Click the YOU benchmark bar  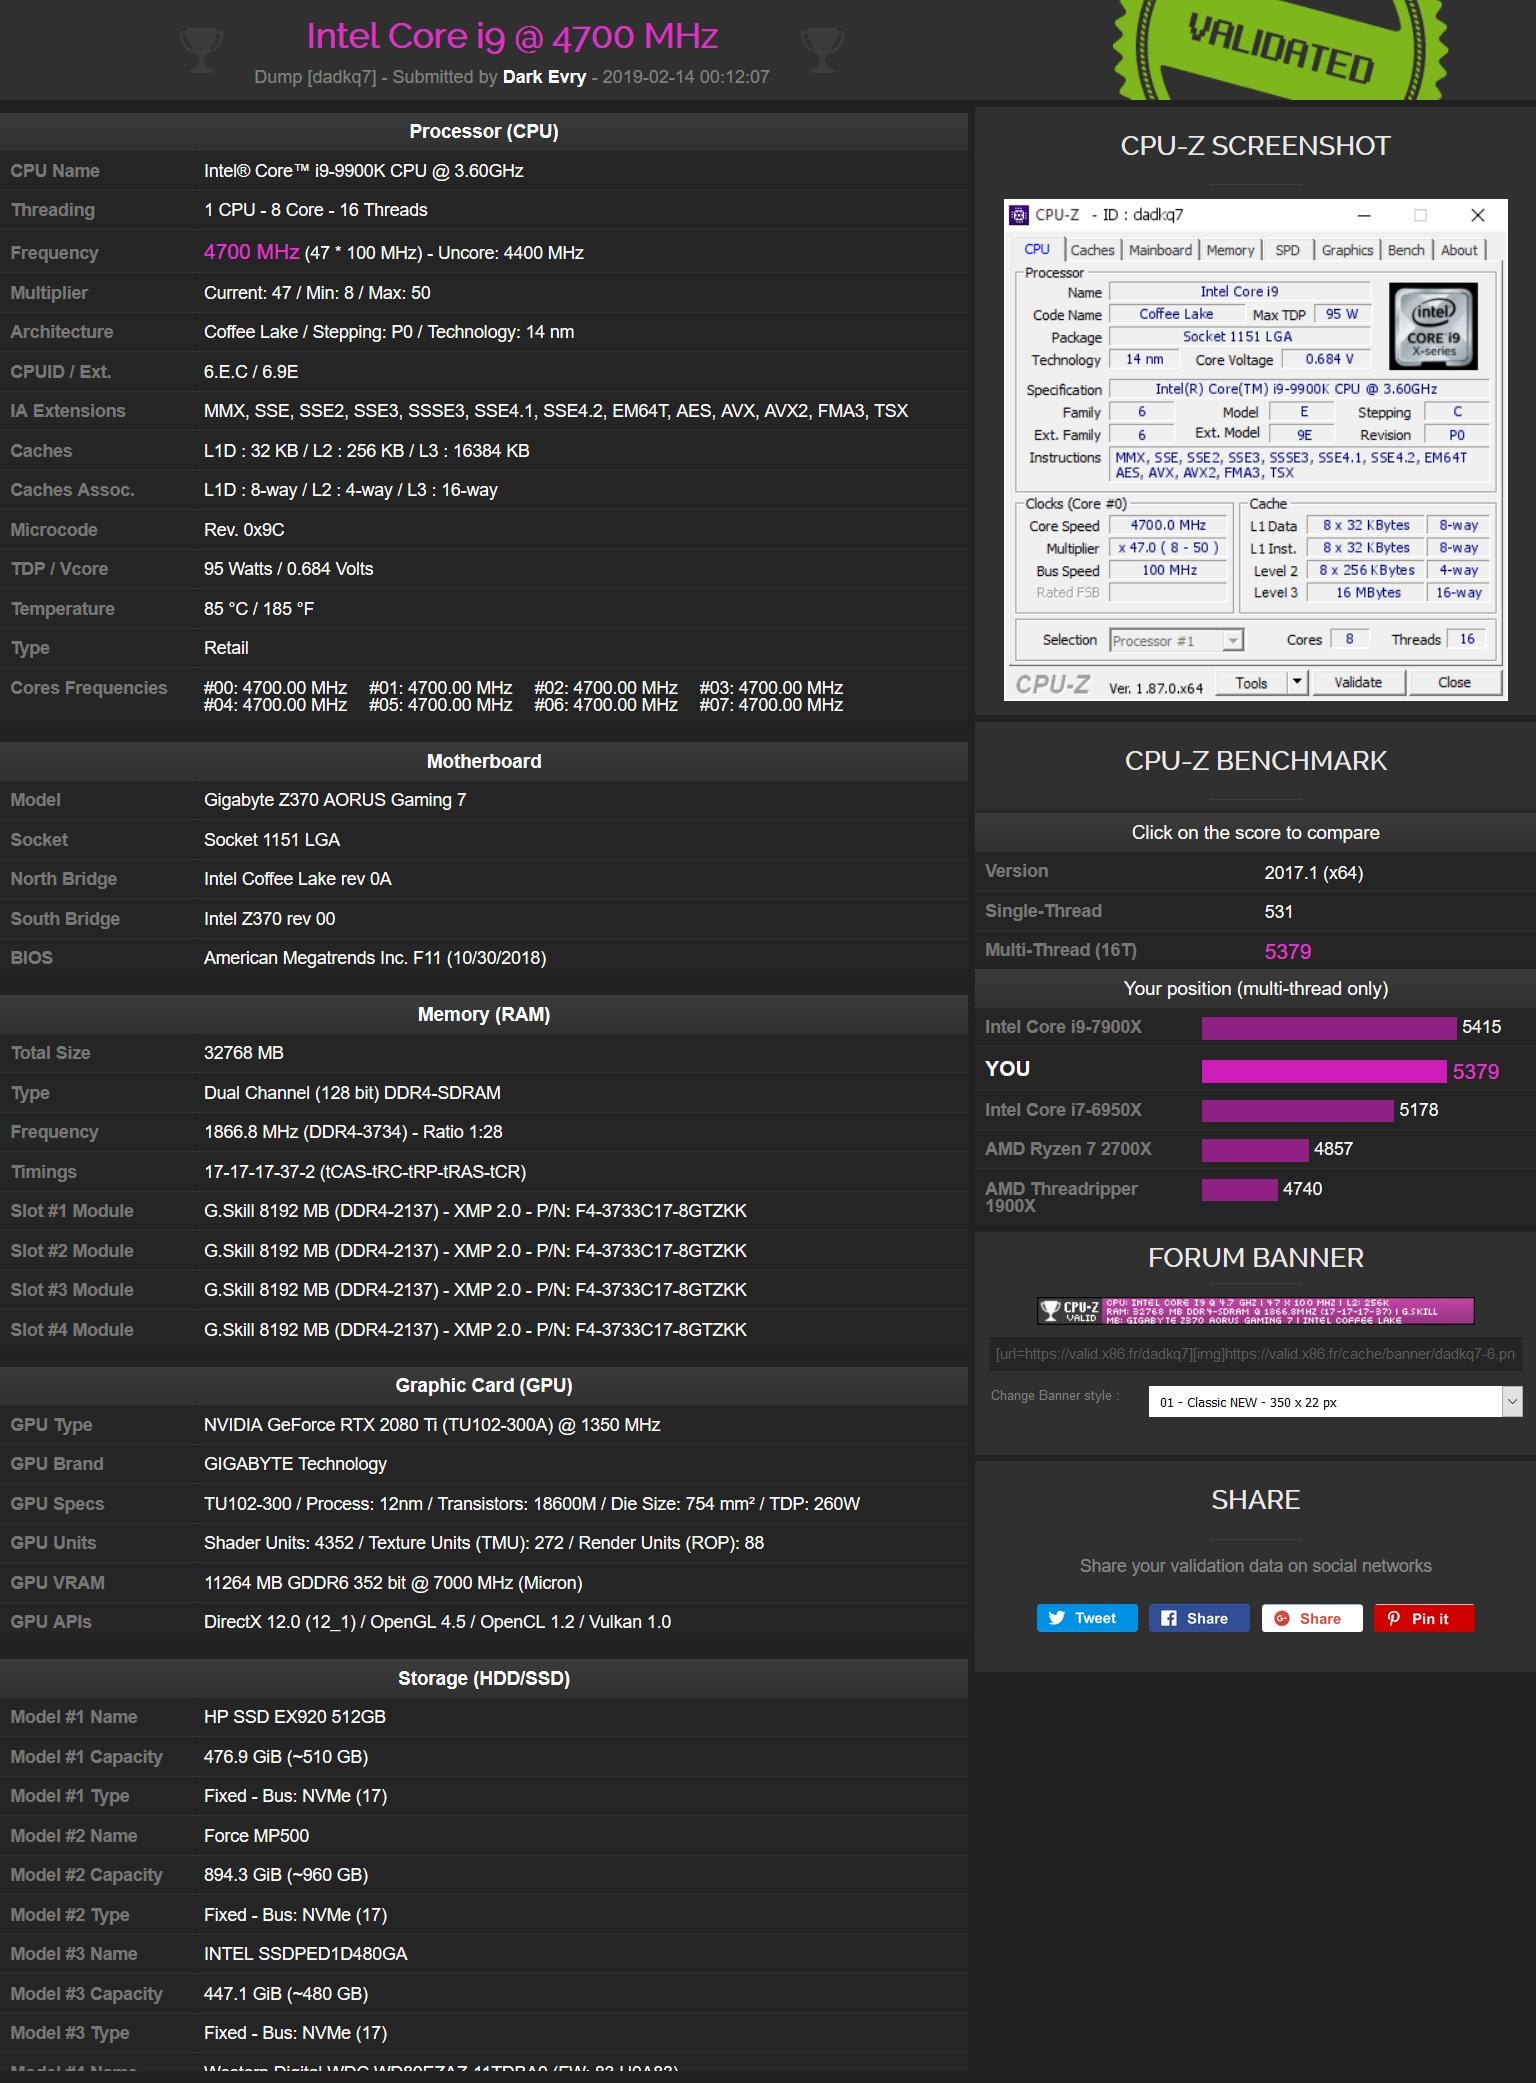tap(1323, 1071)
